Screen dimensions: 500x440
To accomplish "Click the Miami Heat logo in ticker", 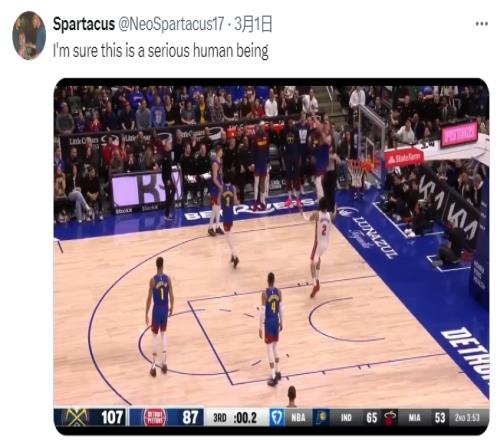I will 390,418.
